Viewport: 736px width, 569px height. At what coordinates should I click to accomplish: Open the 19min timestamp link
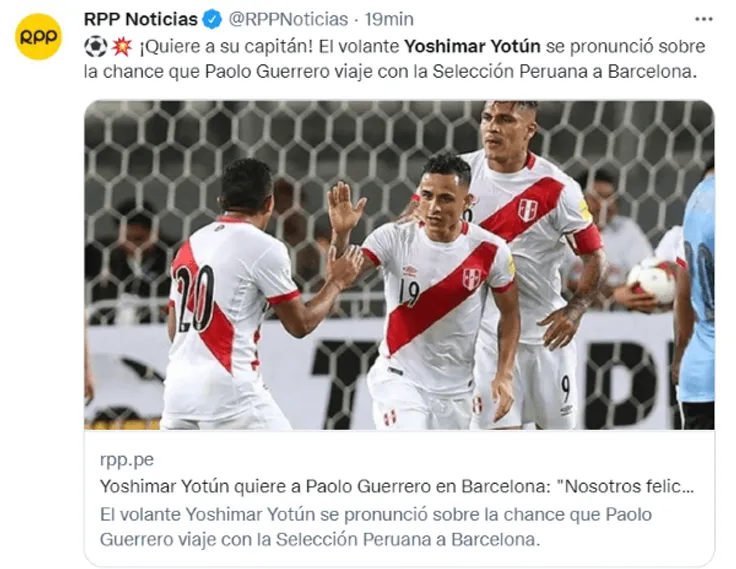(x=389, y=19)
